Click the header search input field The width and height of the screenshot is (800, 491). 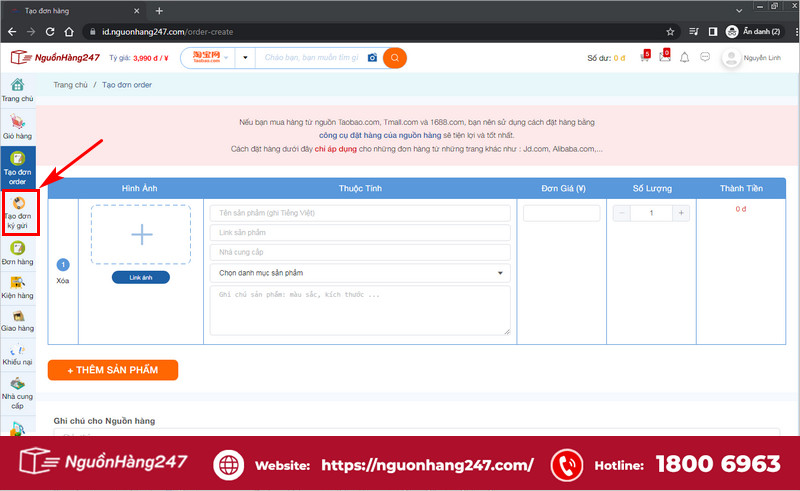311,58
